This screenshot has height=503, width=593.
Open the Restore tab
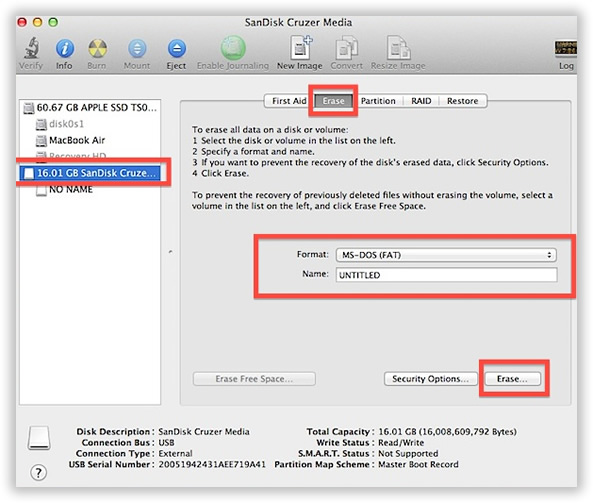[x=462, y=101]
